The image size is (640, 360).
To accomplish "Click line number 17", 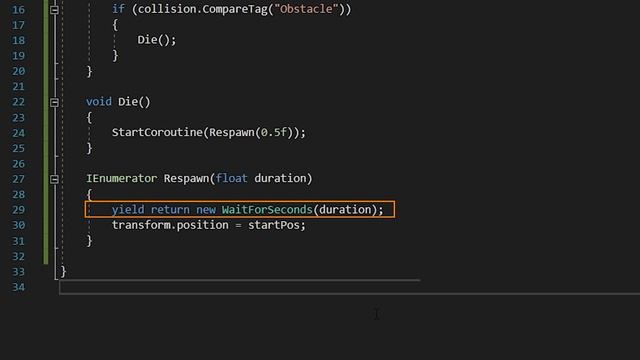I will coord(18,25).
